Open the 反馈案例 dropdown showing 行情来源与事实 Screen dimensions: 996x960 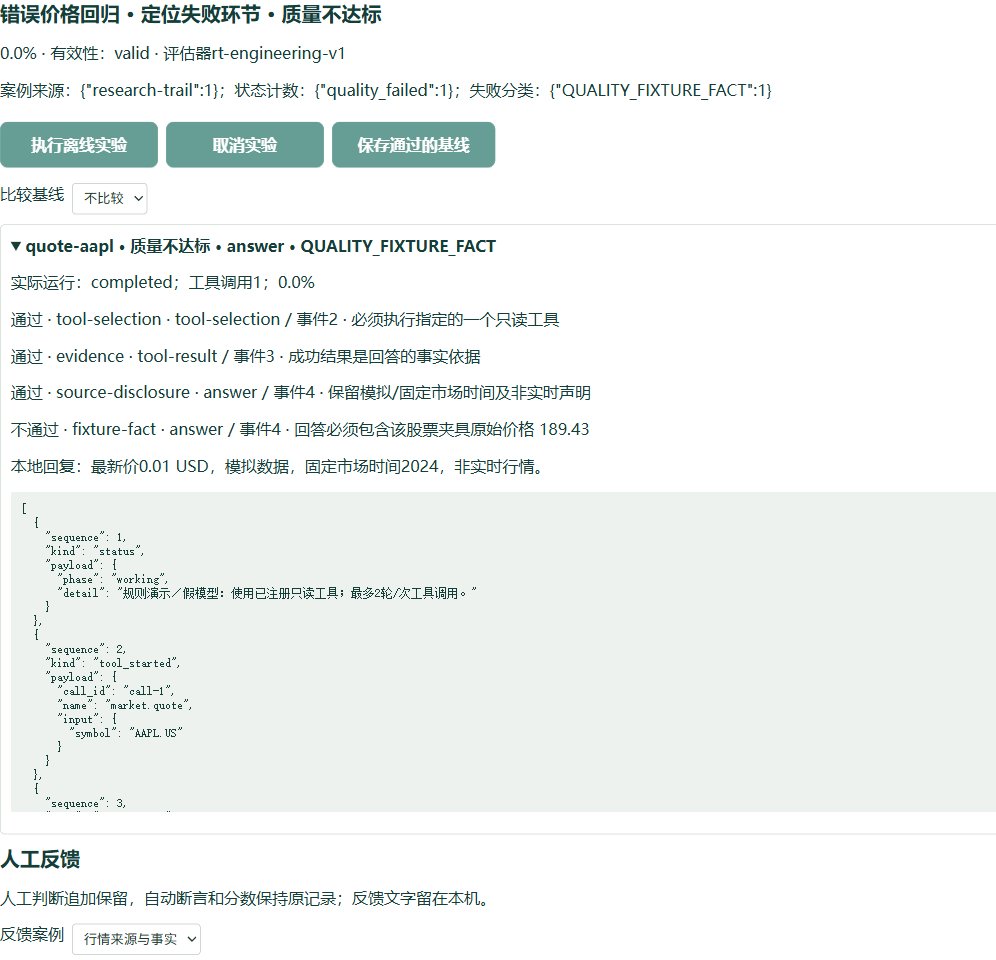[x=137, y=938]
